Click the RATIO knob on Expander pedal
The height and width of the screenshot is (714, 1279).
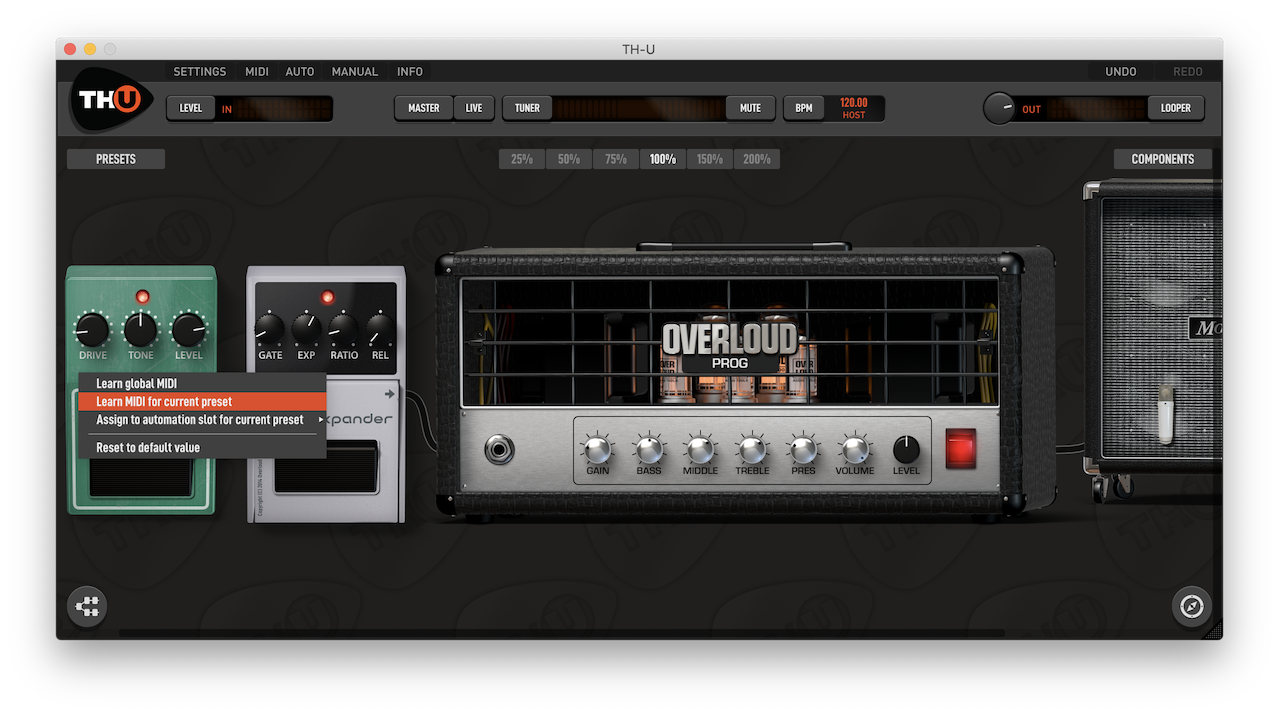coord(344,329)
